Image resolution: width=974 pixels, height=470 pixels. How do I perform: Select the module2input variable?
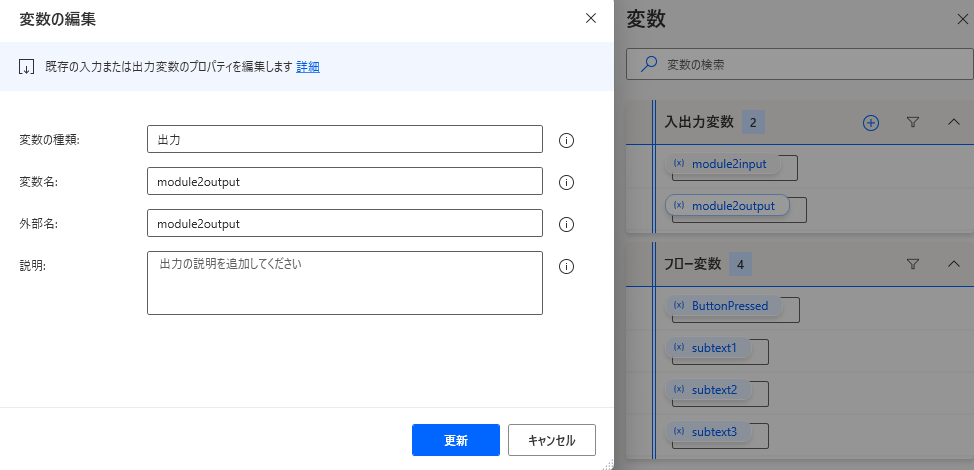point(723,165)
